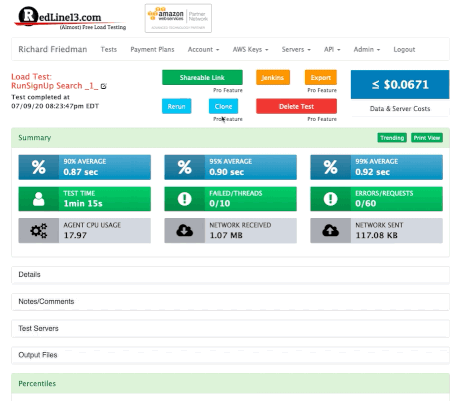Open the Payment Plans page
Image resolution: width=463 pixels, height=401 pixels.
click(x=152, y=49)
